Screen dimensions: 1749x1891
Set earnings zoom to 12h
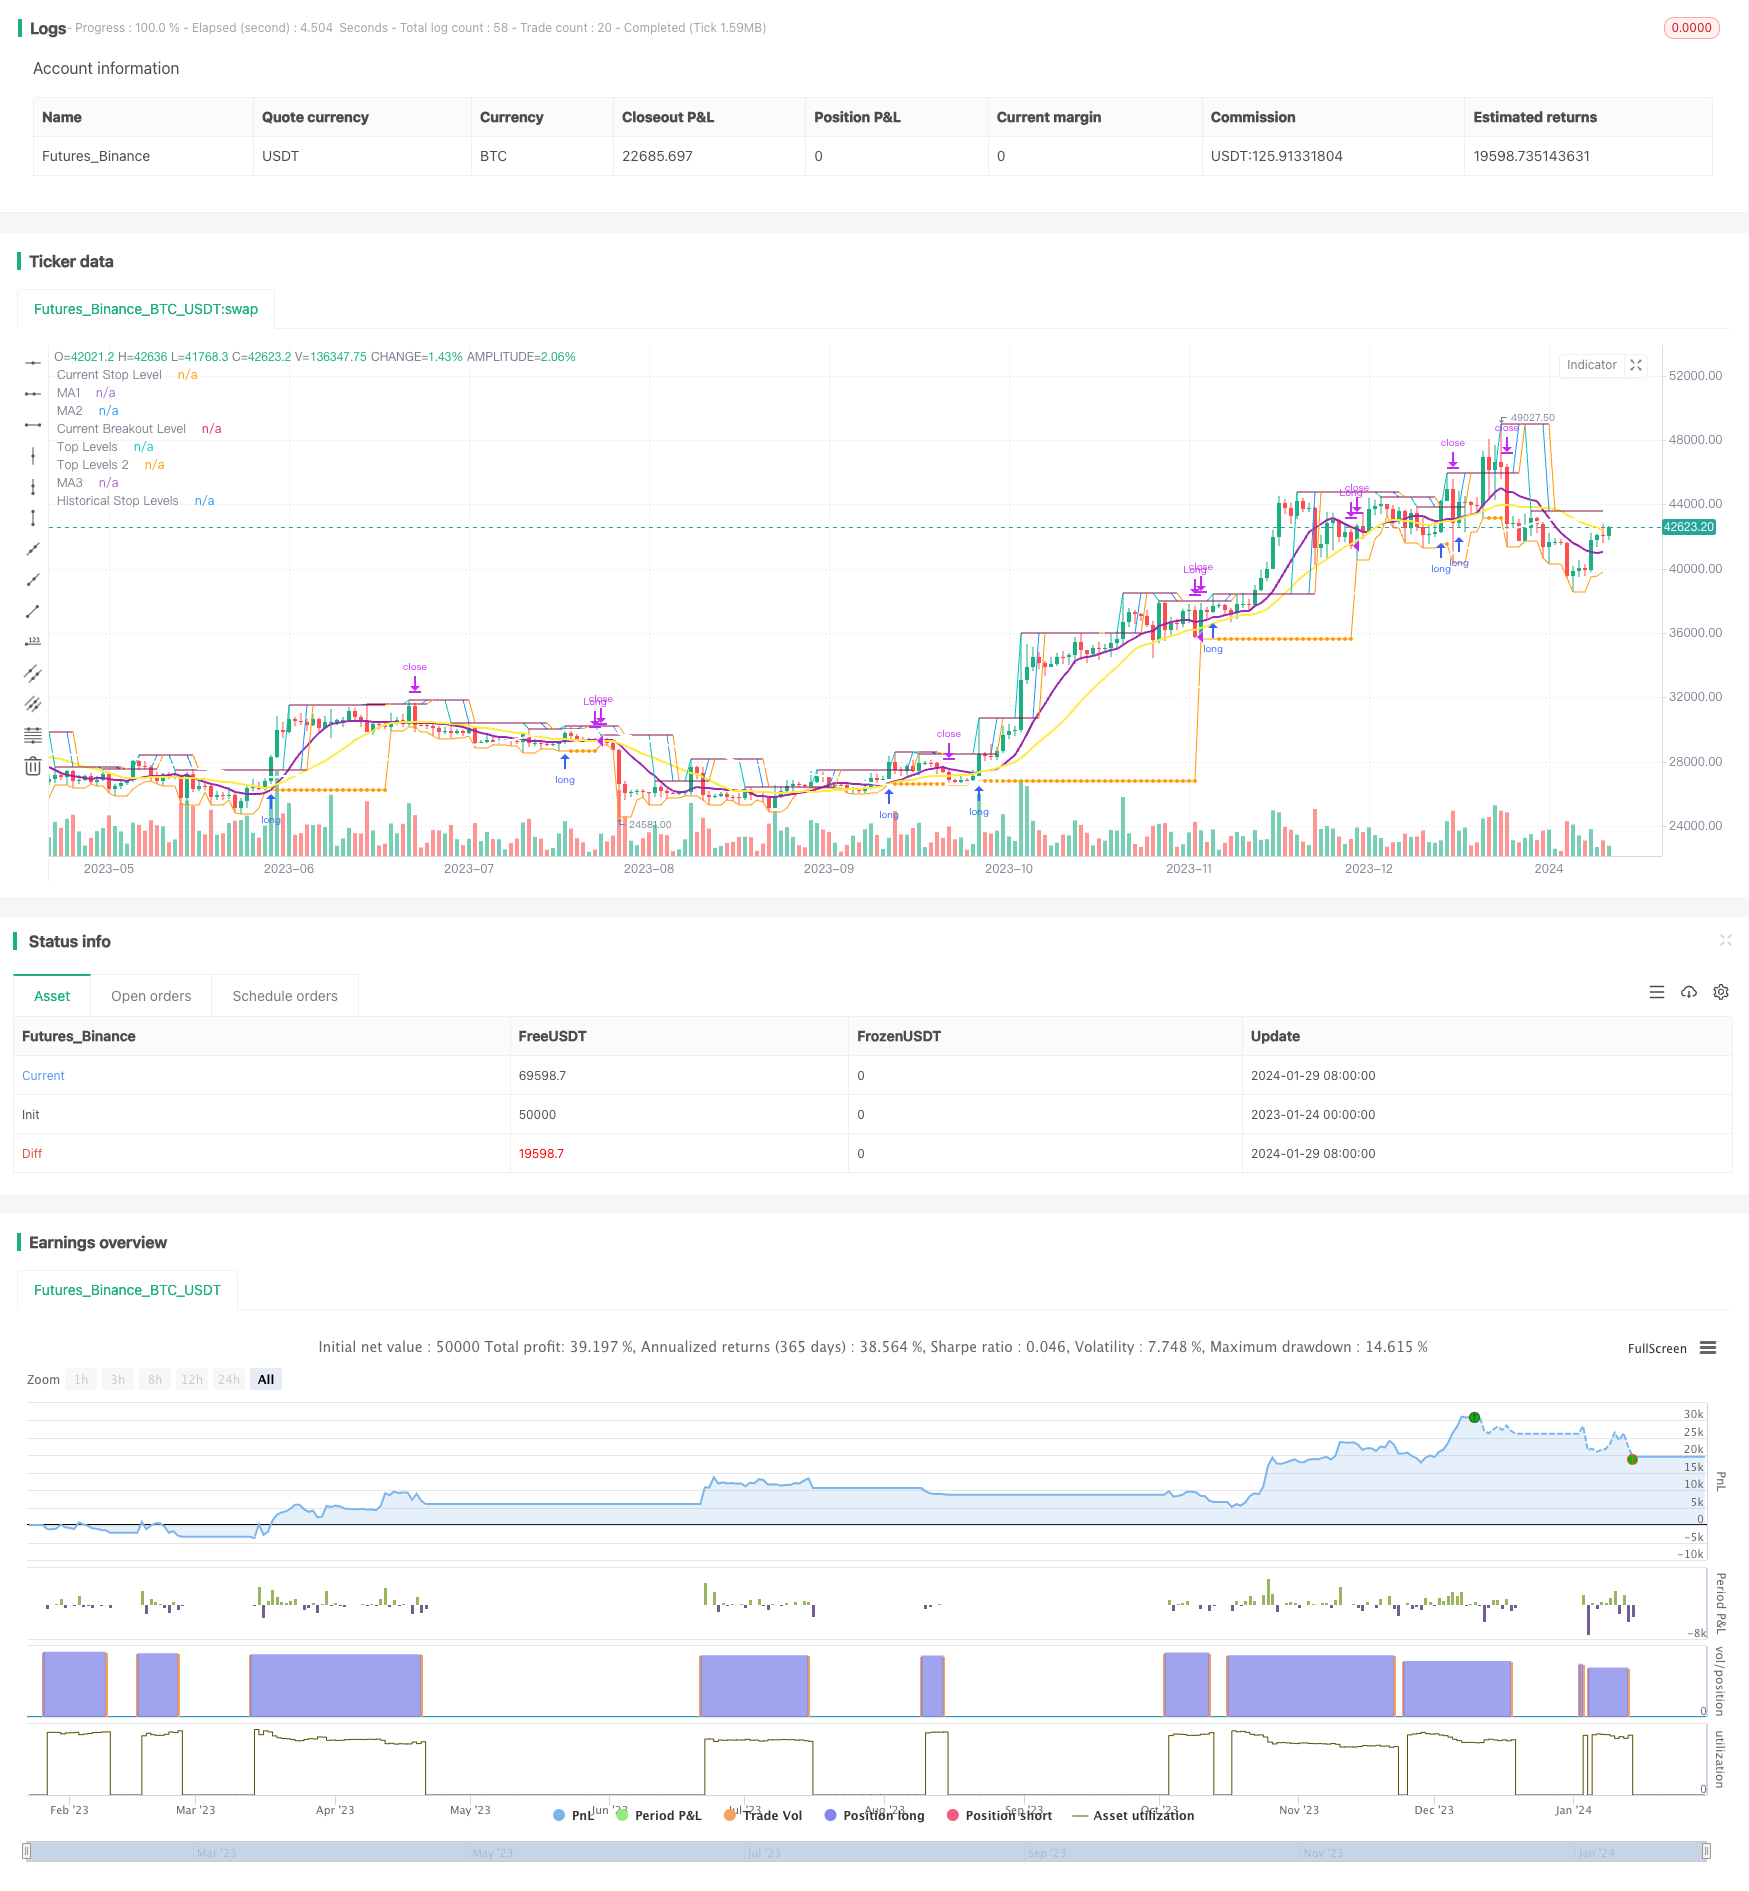192,1379
